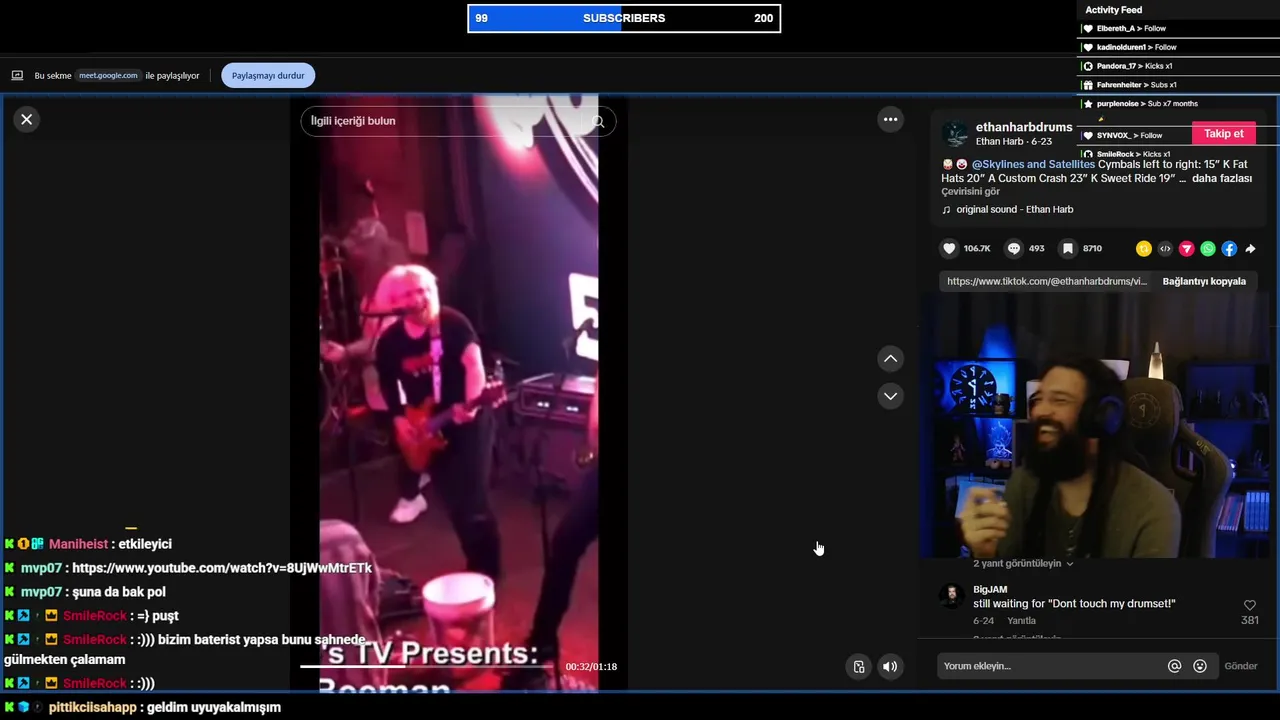Click the scroll mode icon beside volume
Screen dimensions: 1280x720
coord(859,667)
